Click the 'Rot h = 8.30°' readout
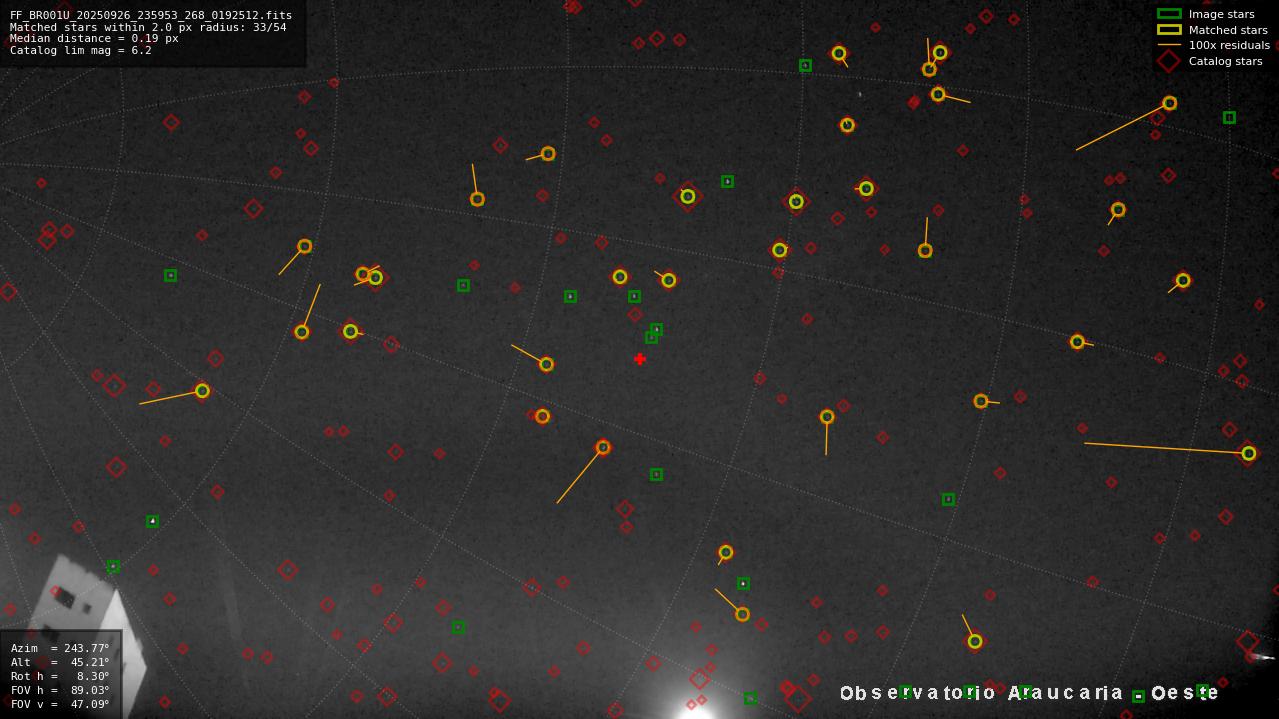The image size is (1279, 719). (x=60, y=676)
